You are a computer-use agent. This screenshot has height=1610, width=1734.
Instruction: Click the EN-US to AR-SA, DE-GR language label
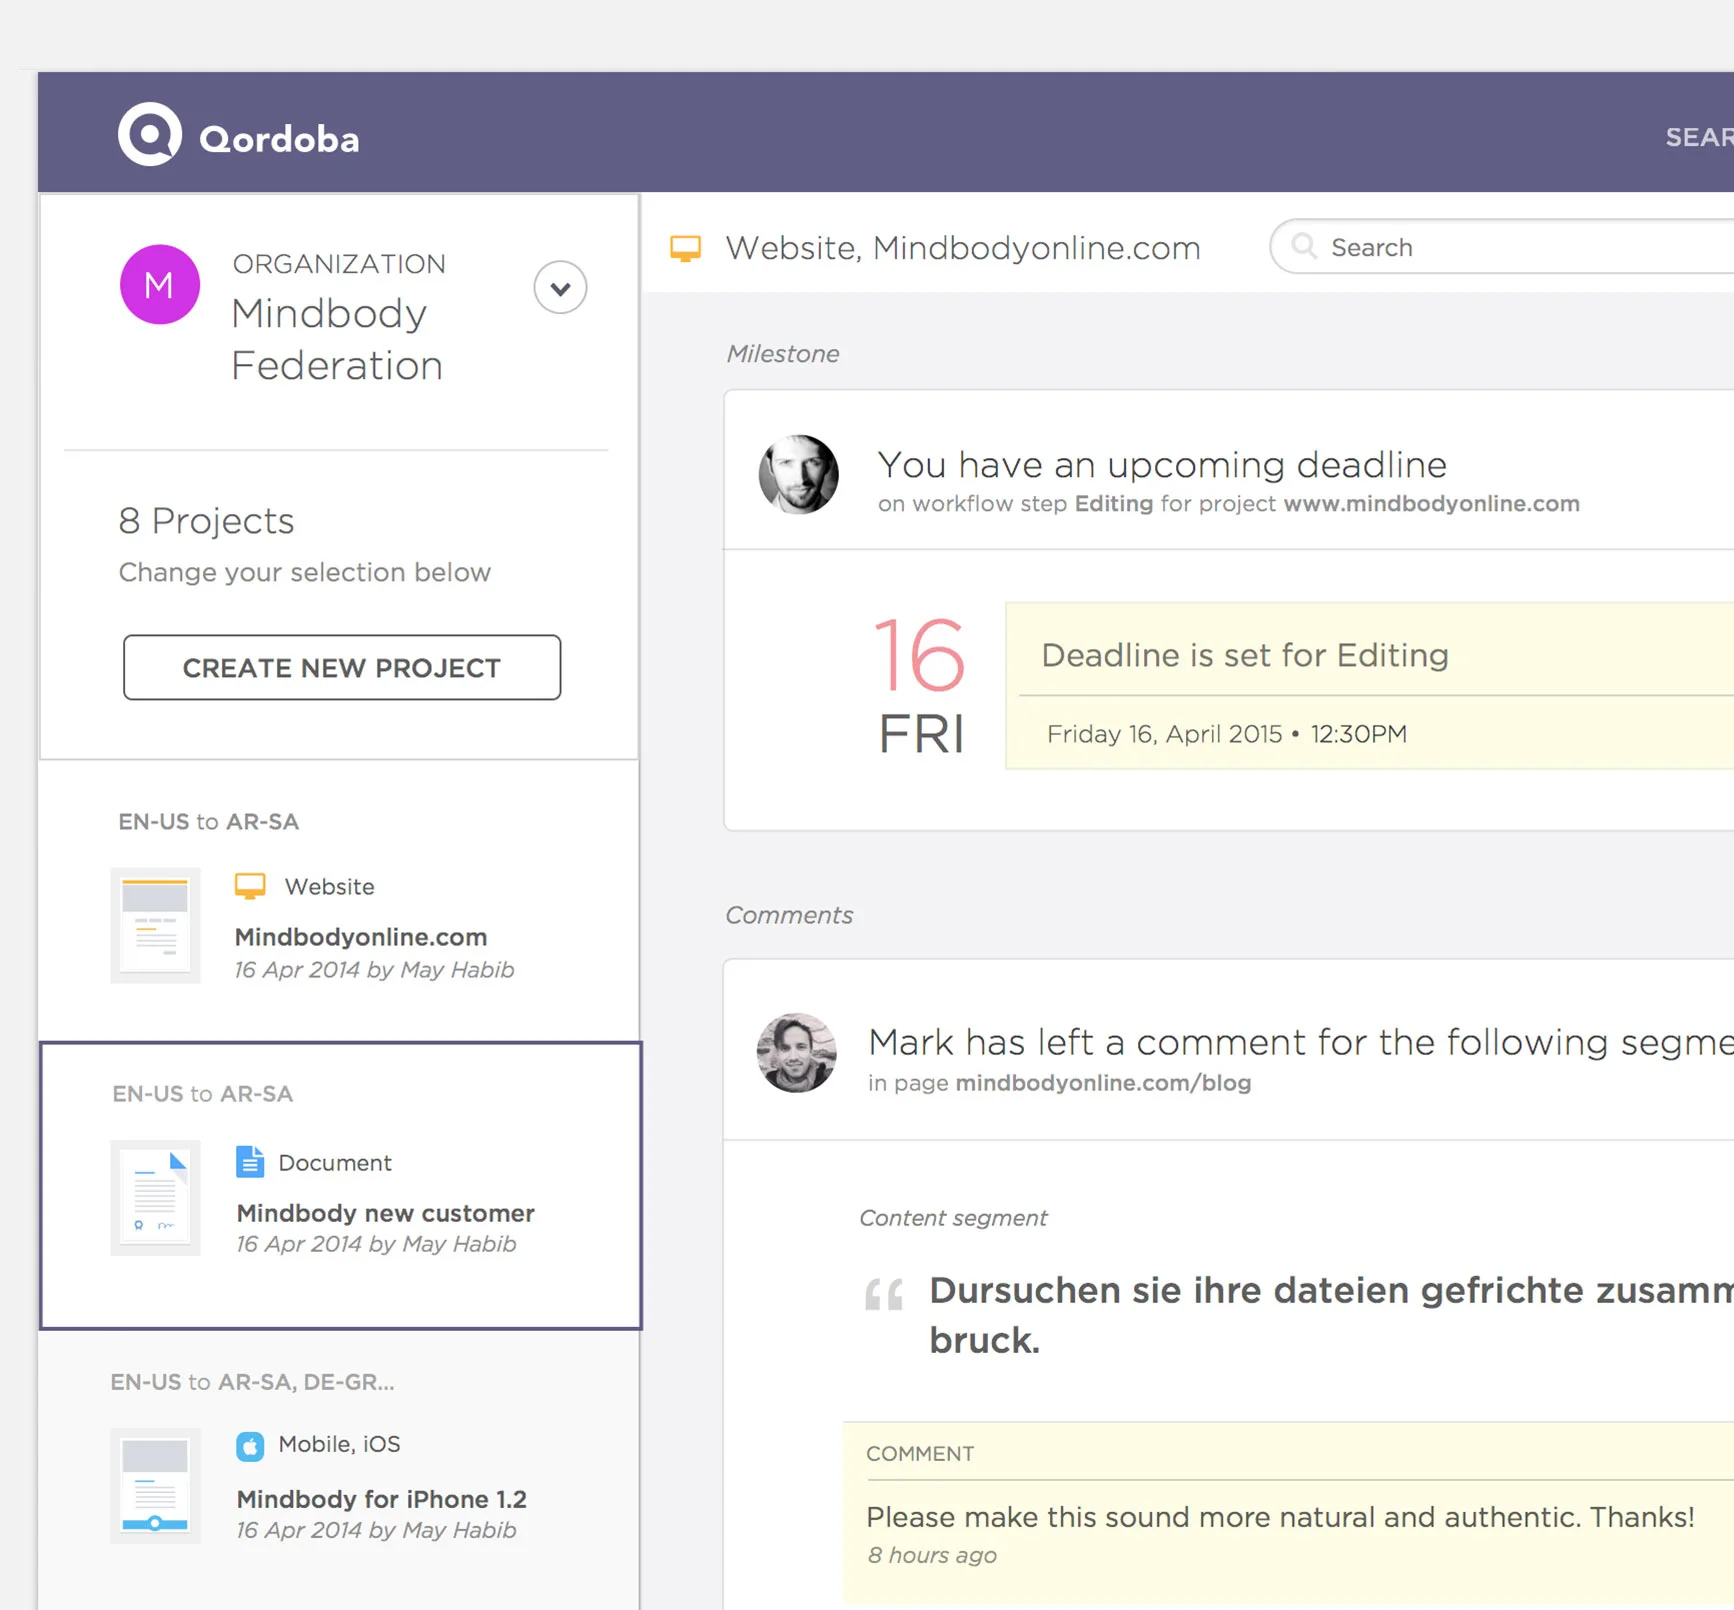click(x=252, y=1382)
